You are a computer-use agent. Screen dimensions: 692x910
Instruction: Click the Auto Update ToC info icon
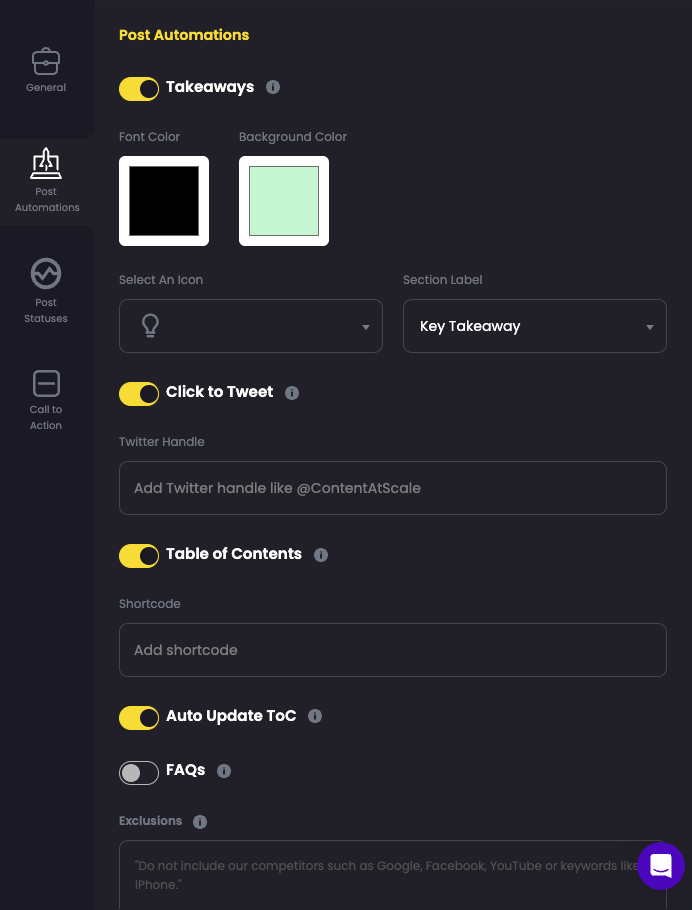pyautogui.click(x=315, y=716)
